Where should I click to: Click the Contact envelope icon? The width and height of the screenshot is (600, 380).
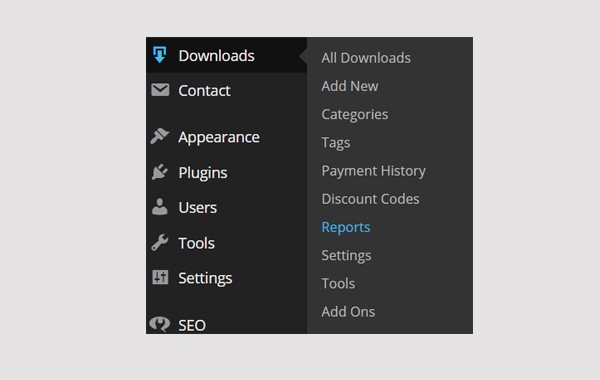(160, 90)
